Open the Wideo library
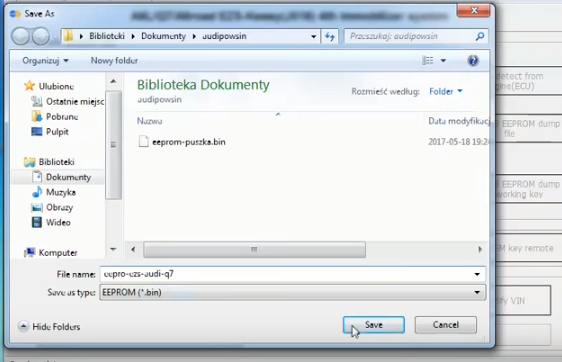 pyautogui.click(x=58, y=223)
